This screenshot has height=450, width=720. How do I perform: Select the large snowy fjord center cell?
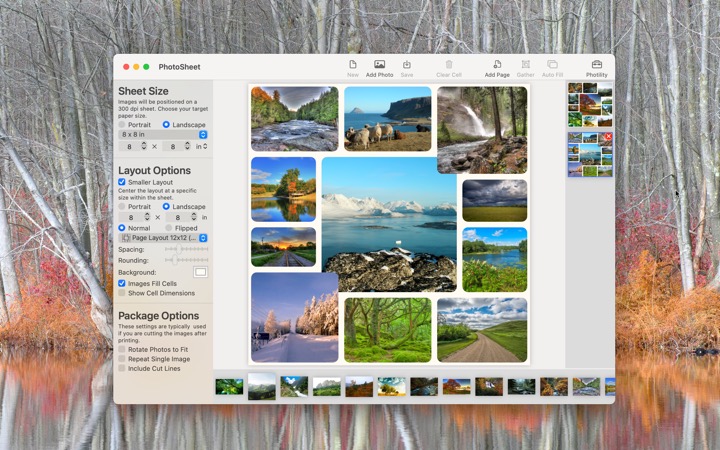(389, 225)
